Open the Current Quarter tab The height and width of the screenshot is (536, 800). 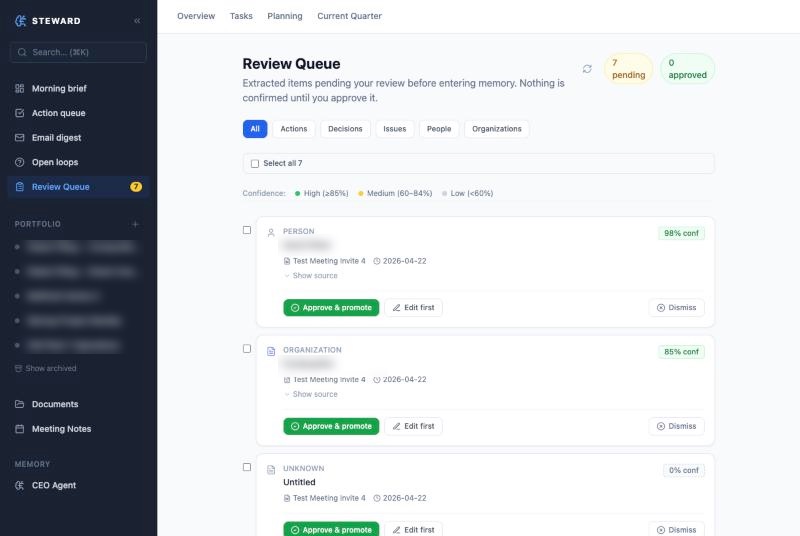349,16
